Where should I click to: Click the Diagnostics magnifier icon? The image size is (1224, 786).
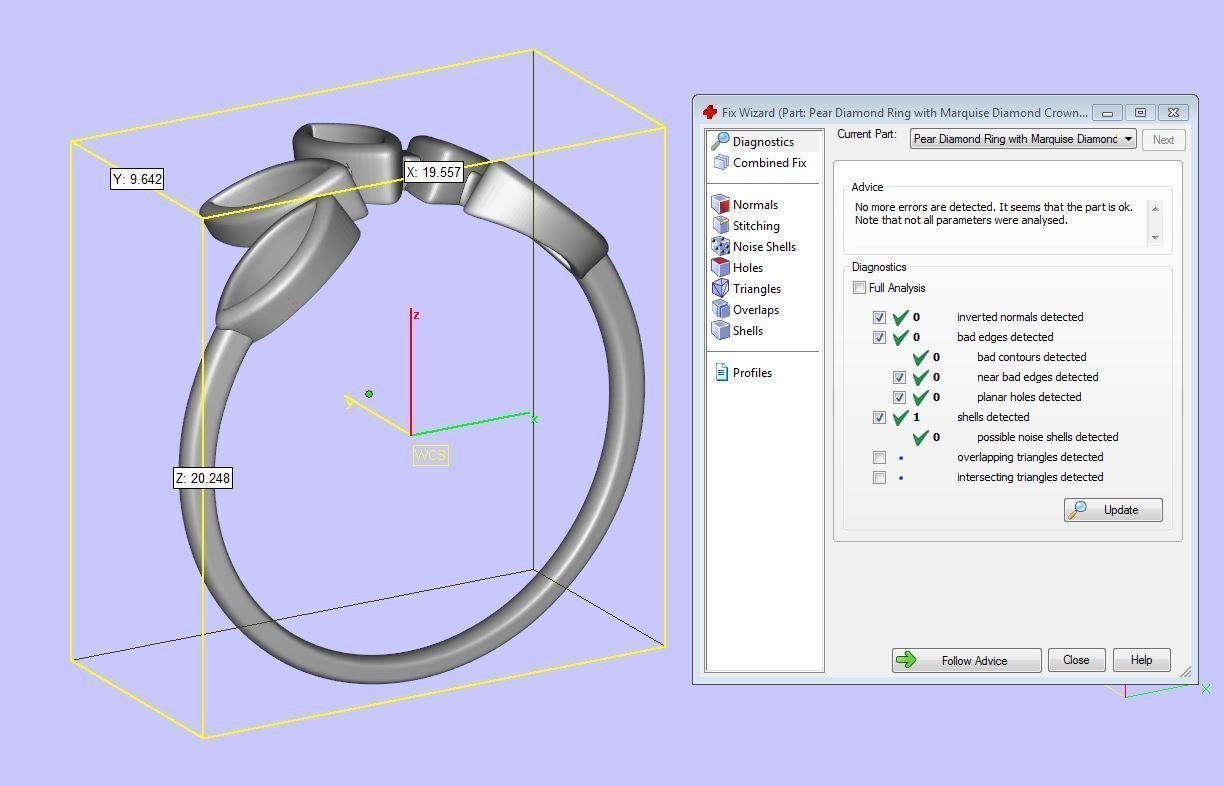(x=719, y=141)
